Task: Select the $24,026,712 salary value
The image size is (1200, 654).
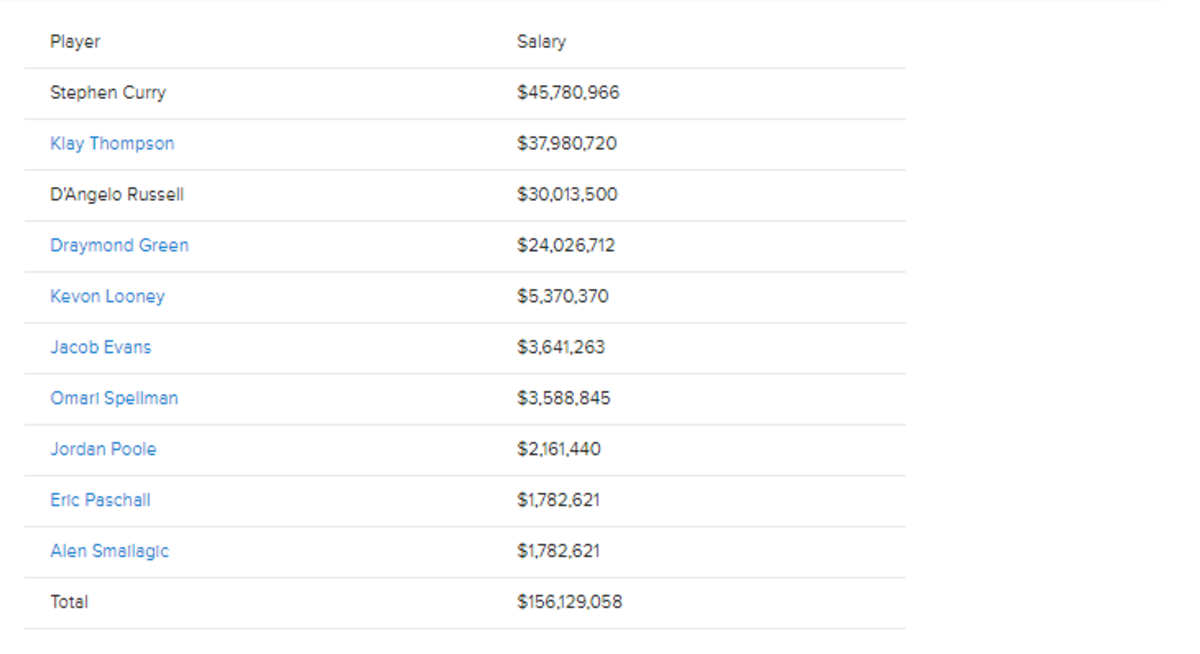Action: click(566, 246)
